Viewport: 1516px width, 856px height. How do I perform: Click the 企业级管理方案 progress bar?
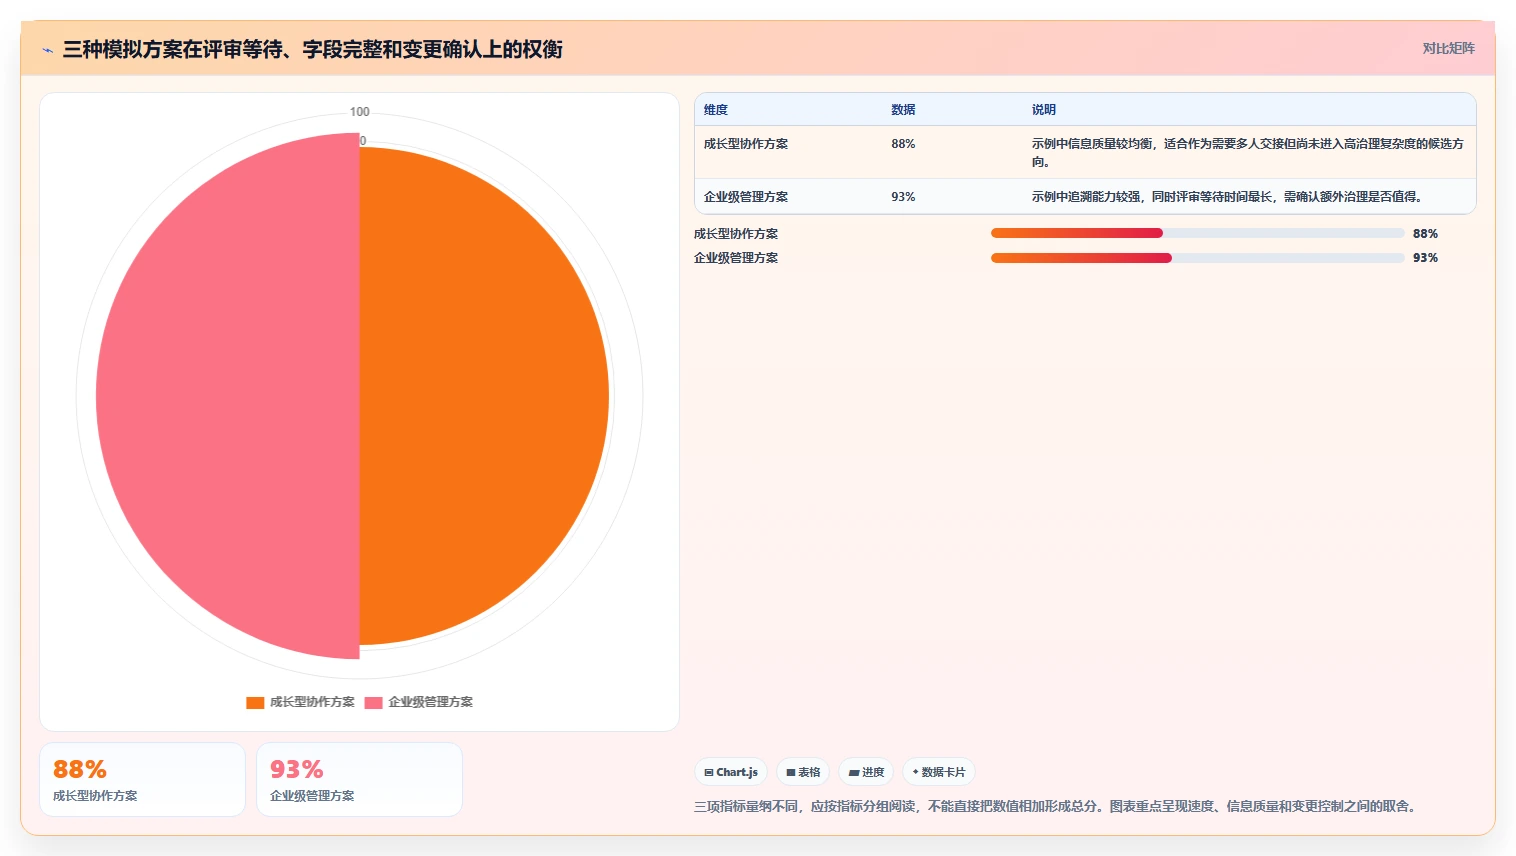tap(1197, 258)
